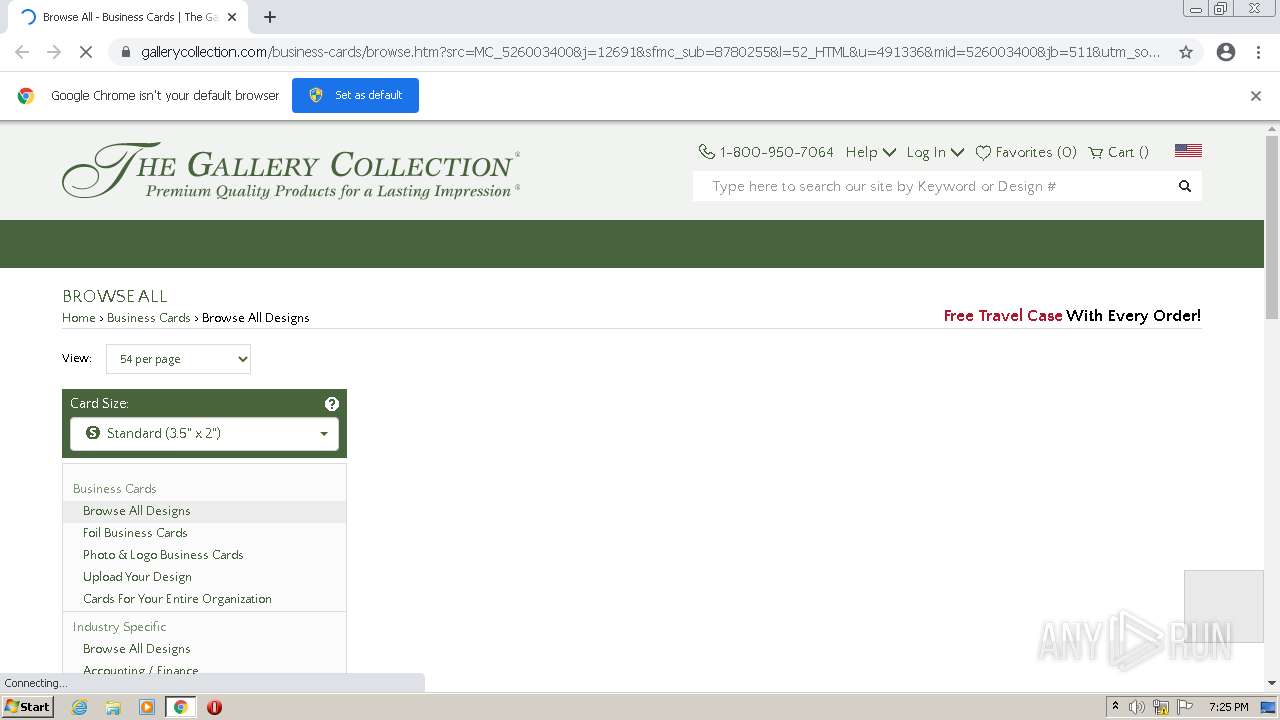The height and width of the screenshot is (720, 1280).
Task: Click Favorites (0) link
Action: (1036, 152)
